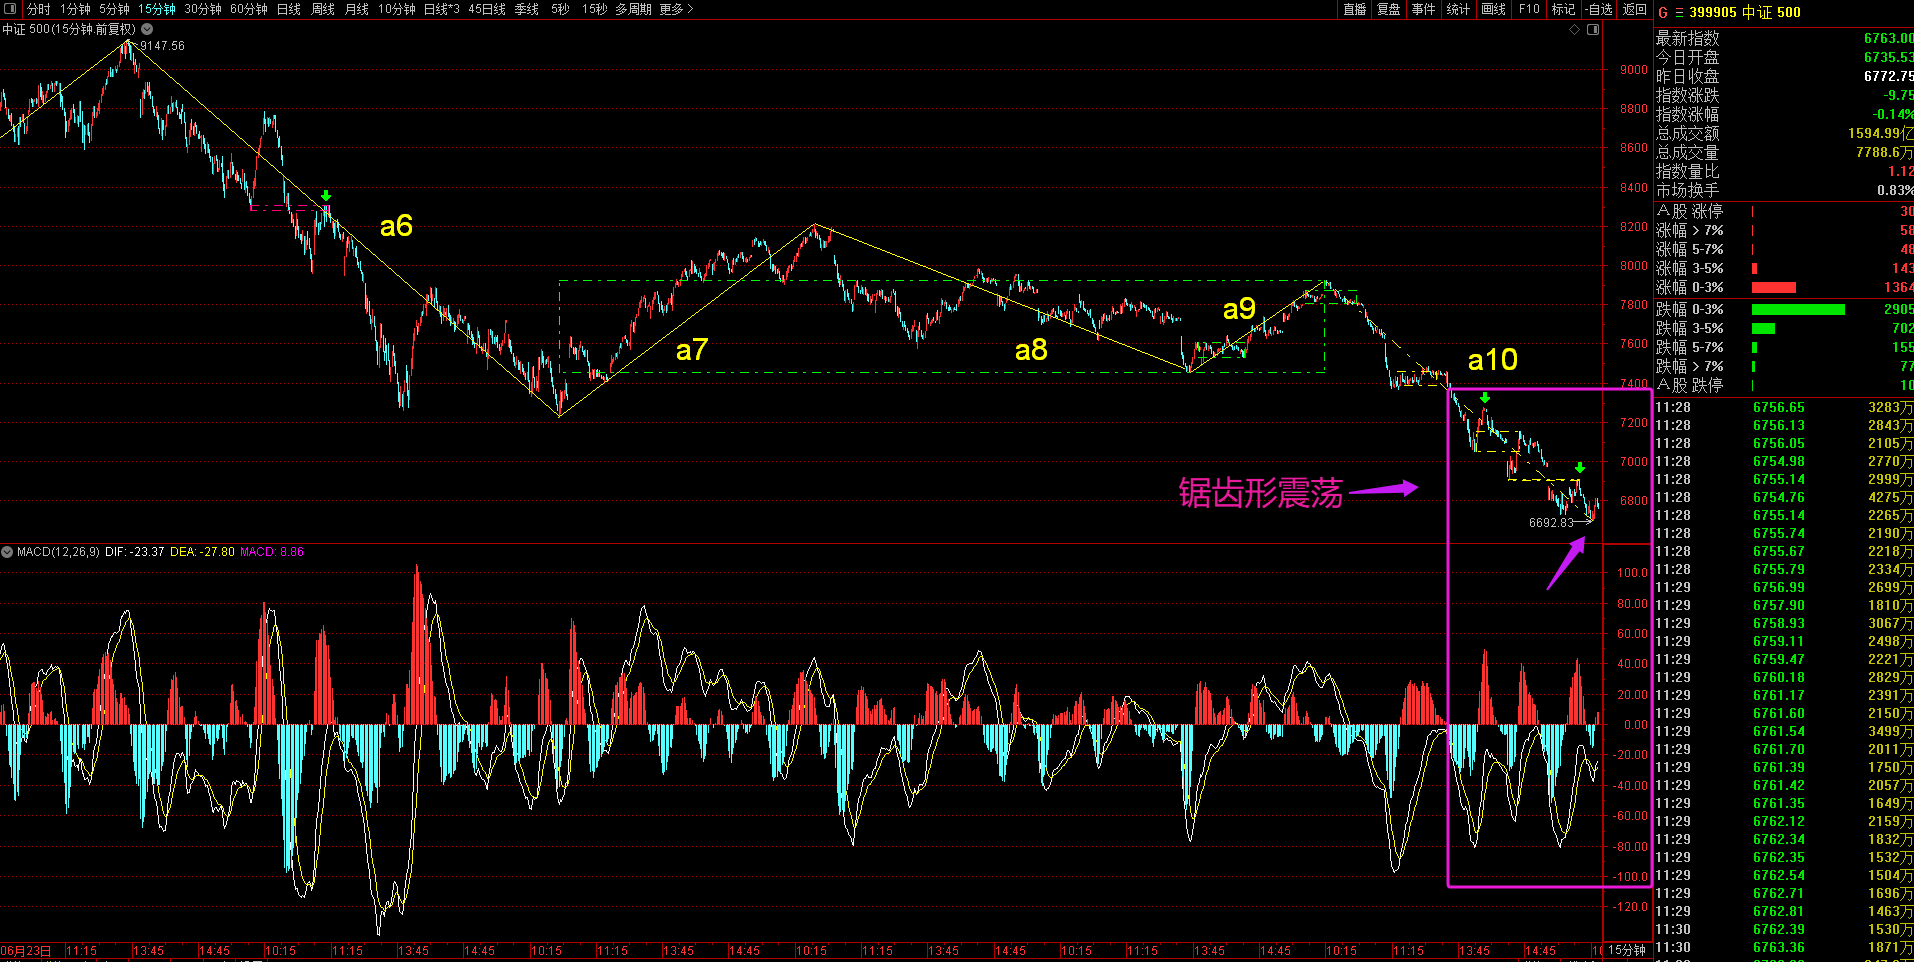Switch to 分时 chart tab
This screenshot has height=962, width=1914.
[x=38, y=9]
